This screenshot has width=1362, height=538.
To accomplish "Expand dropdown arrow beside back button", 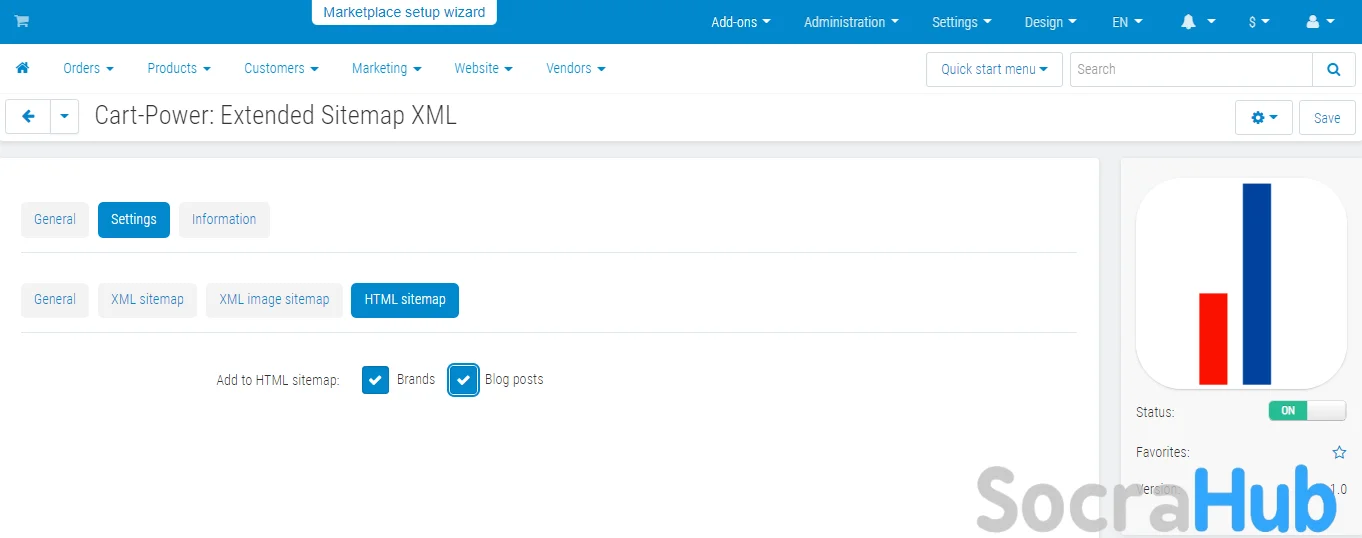I will [64, 117].
